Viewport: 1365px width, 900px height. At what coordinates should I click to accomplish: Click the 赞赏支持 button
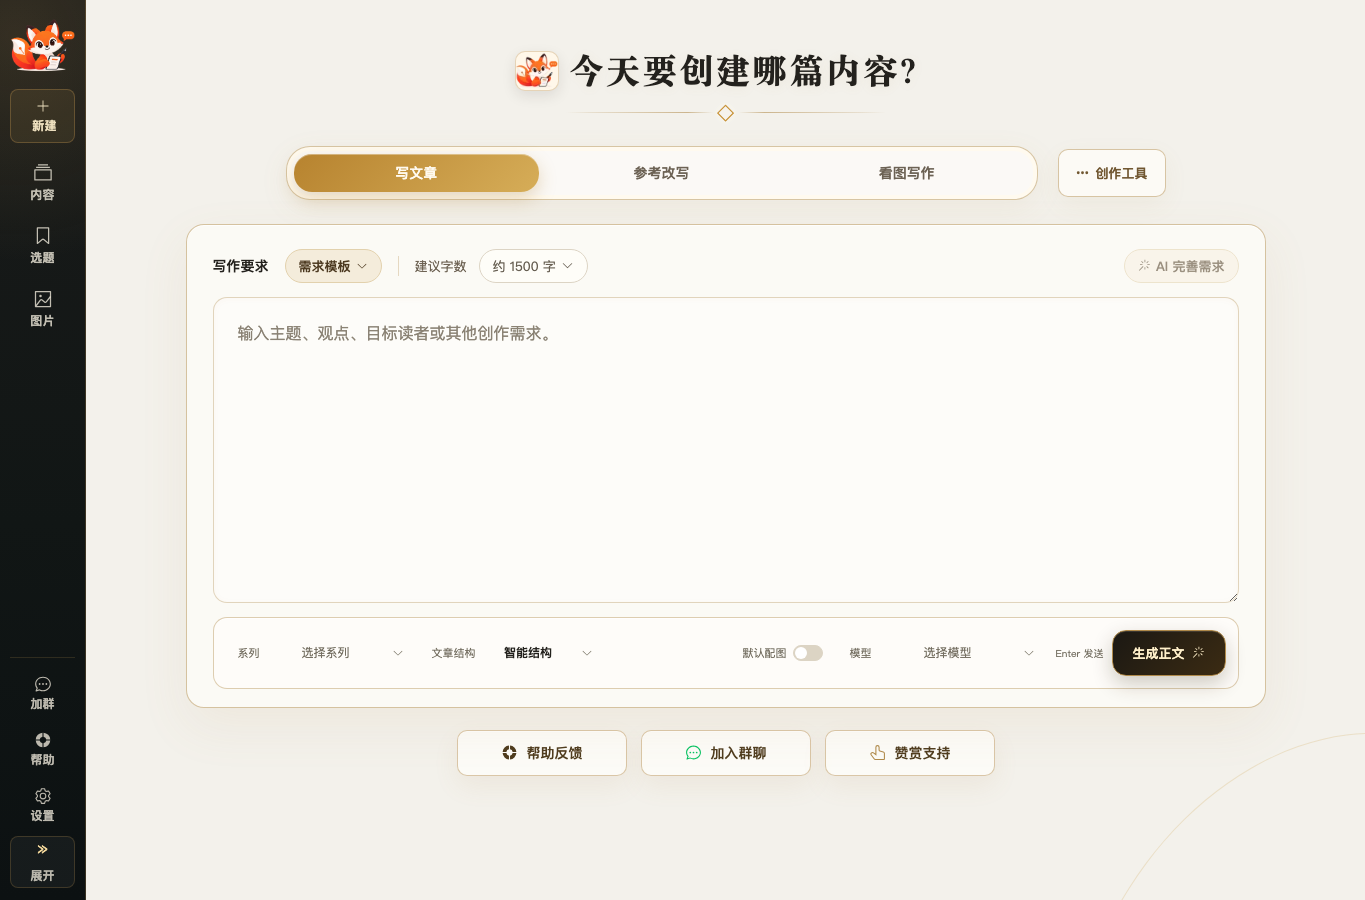pos(910,753)
